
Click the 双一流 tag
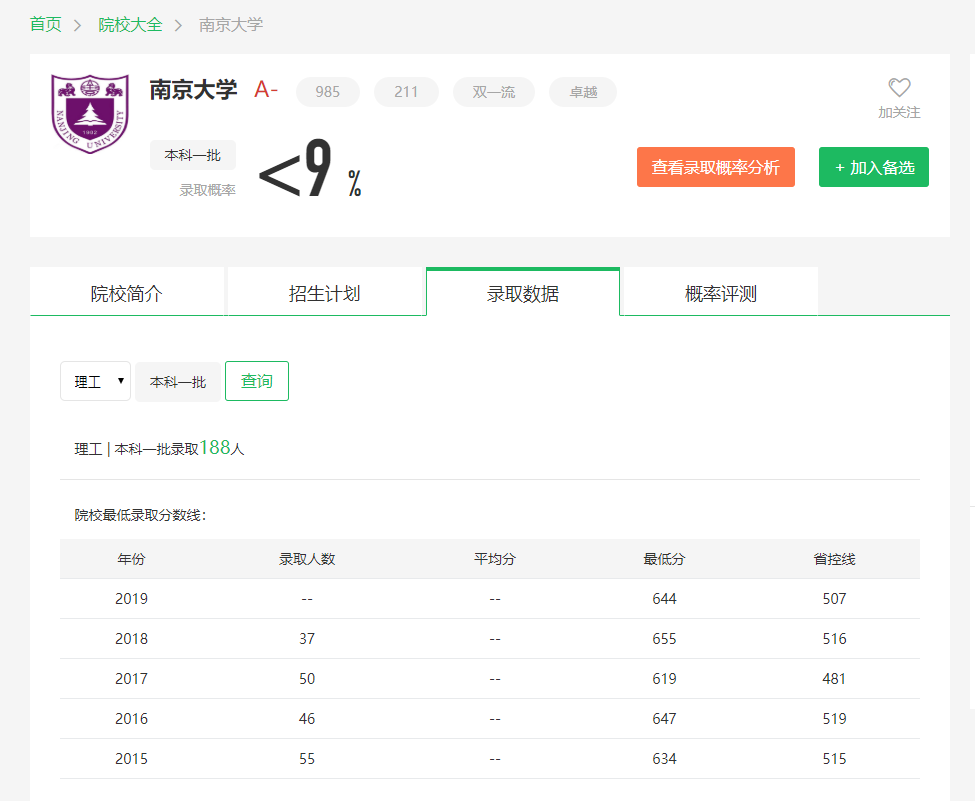[494, 92]
